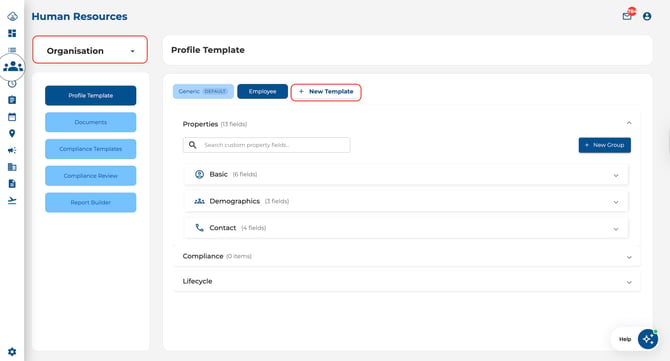
Task: Go to Documents section
Action: tap(91, 122)
